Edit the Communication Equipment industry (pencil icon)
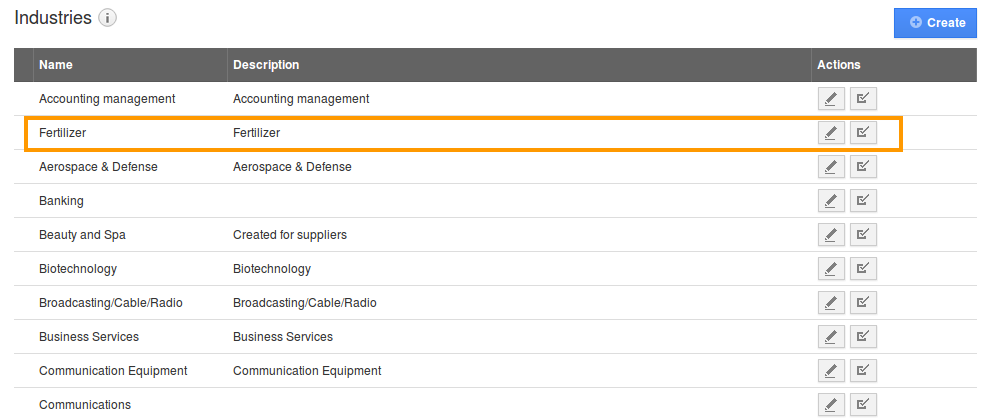The width and height of the screenshot is (993, 420). point(831,371)
